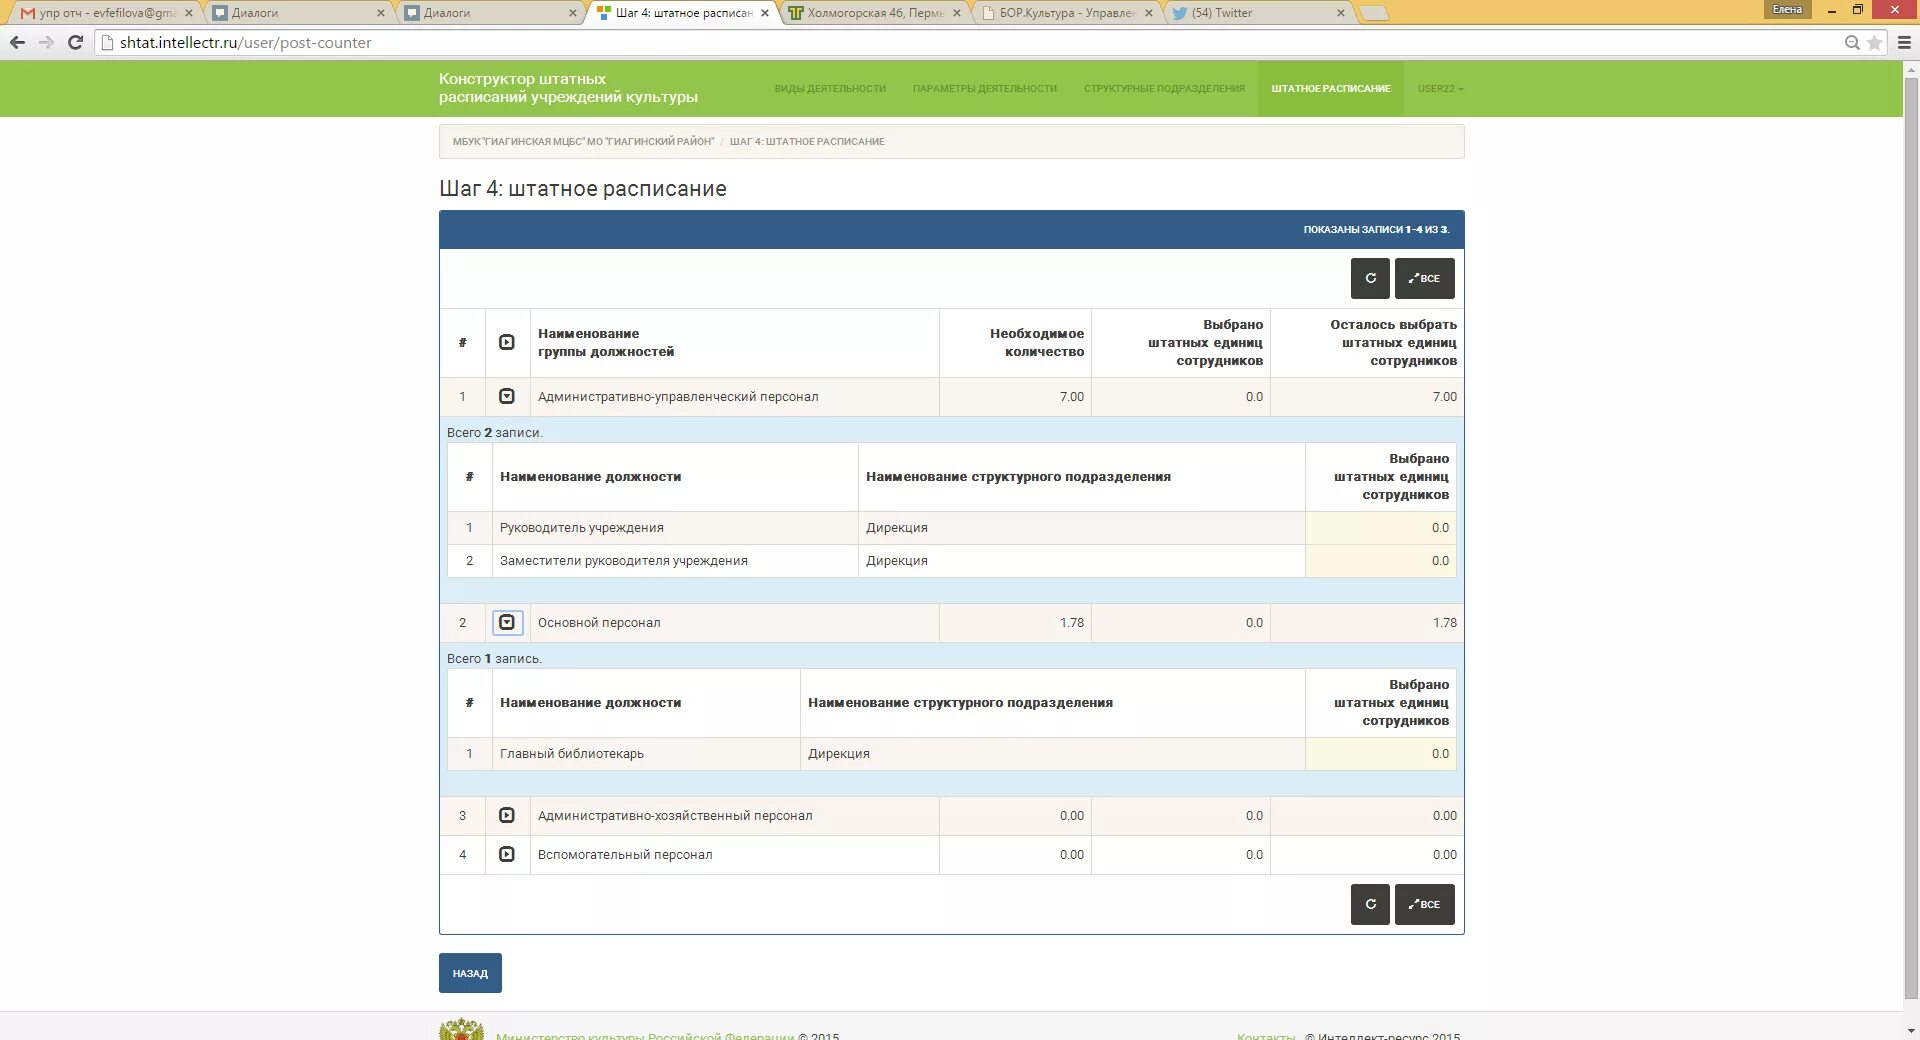1920x1040 pixels.
Task: Click the bookmark star in the address bar
Action: pos(1874,42)
